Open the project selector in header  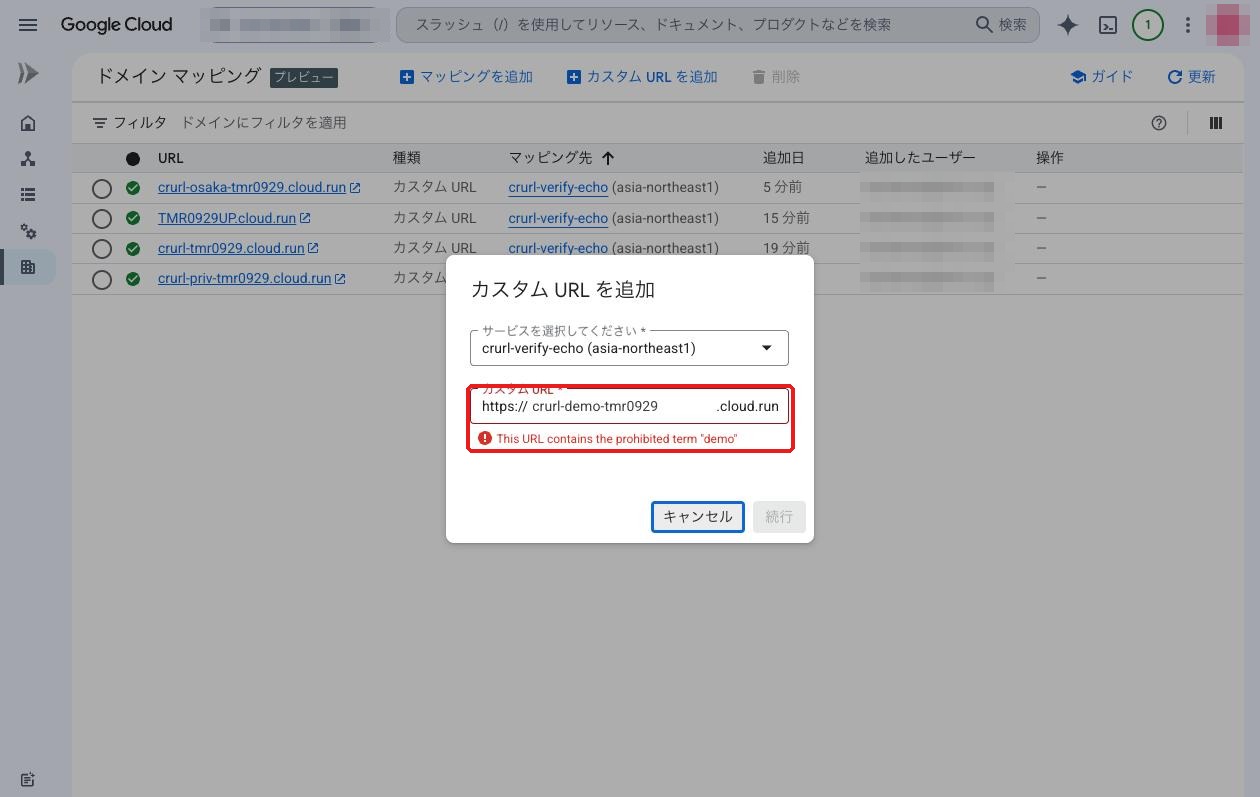pos(295,25)
